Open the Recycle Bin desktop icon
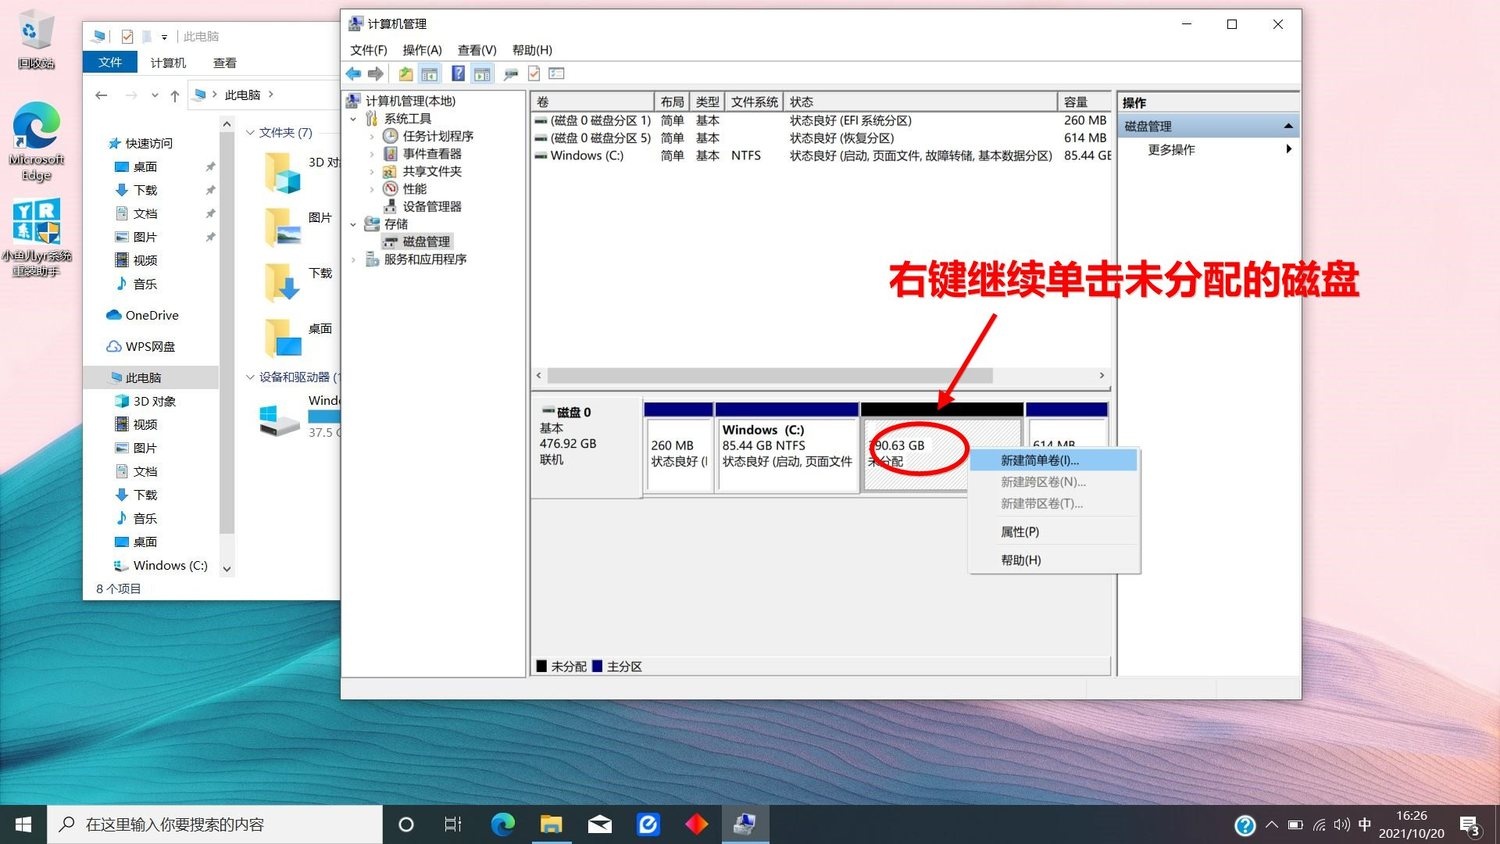The height and width of the screenshot is (844, 1500). 35,40
